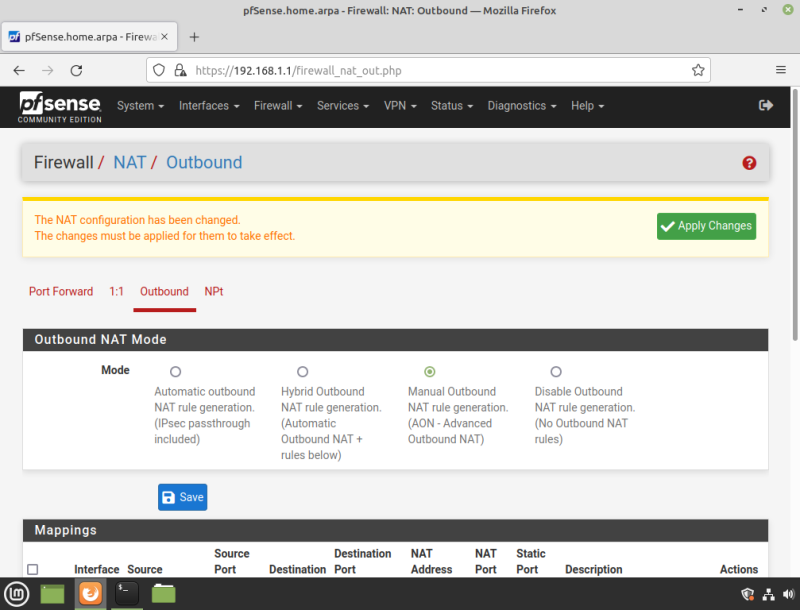
Task: Expand the System menu
Action: 140,106
